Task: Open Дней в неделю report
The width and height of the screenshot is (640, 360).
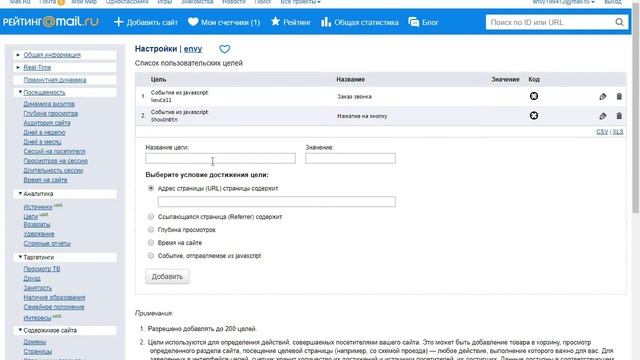Action: [44, 133]
